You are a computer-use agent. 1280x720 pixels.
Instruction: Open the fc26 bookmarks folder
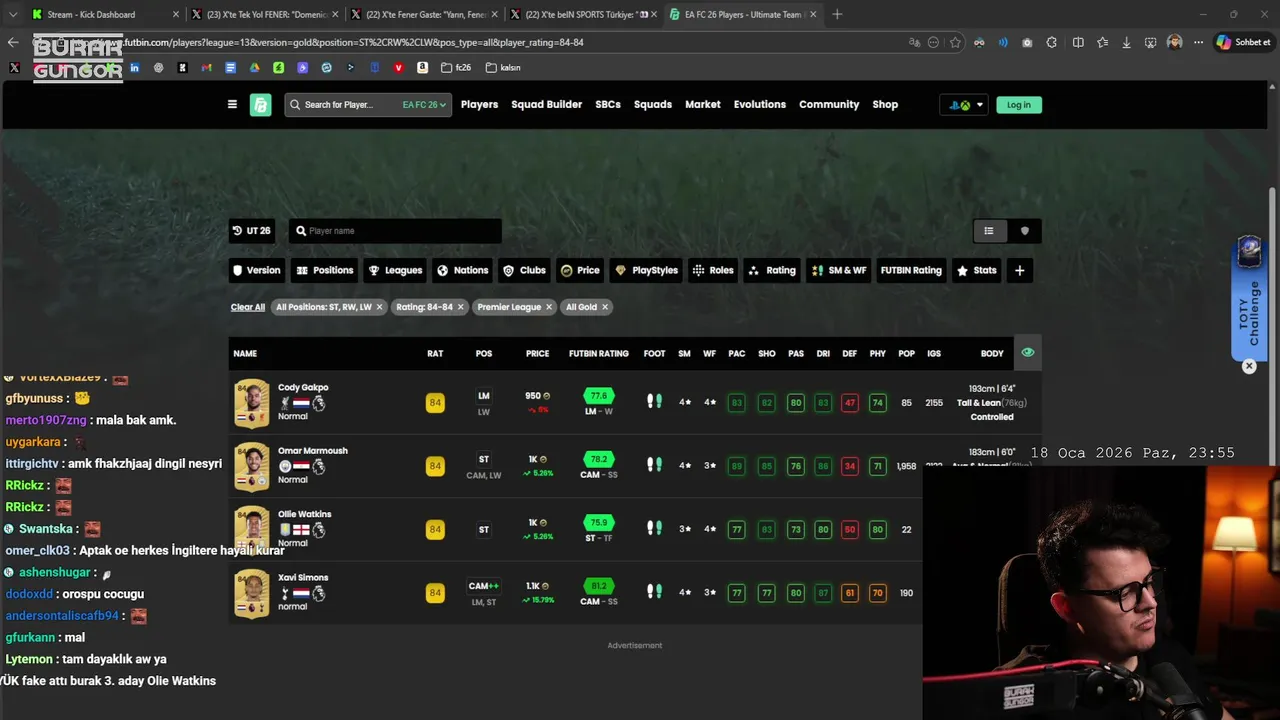click(457, 68)
